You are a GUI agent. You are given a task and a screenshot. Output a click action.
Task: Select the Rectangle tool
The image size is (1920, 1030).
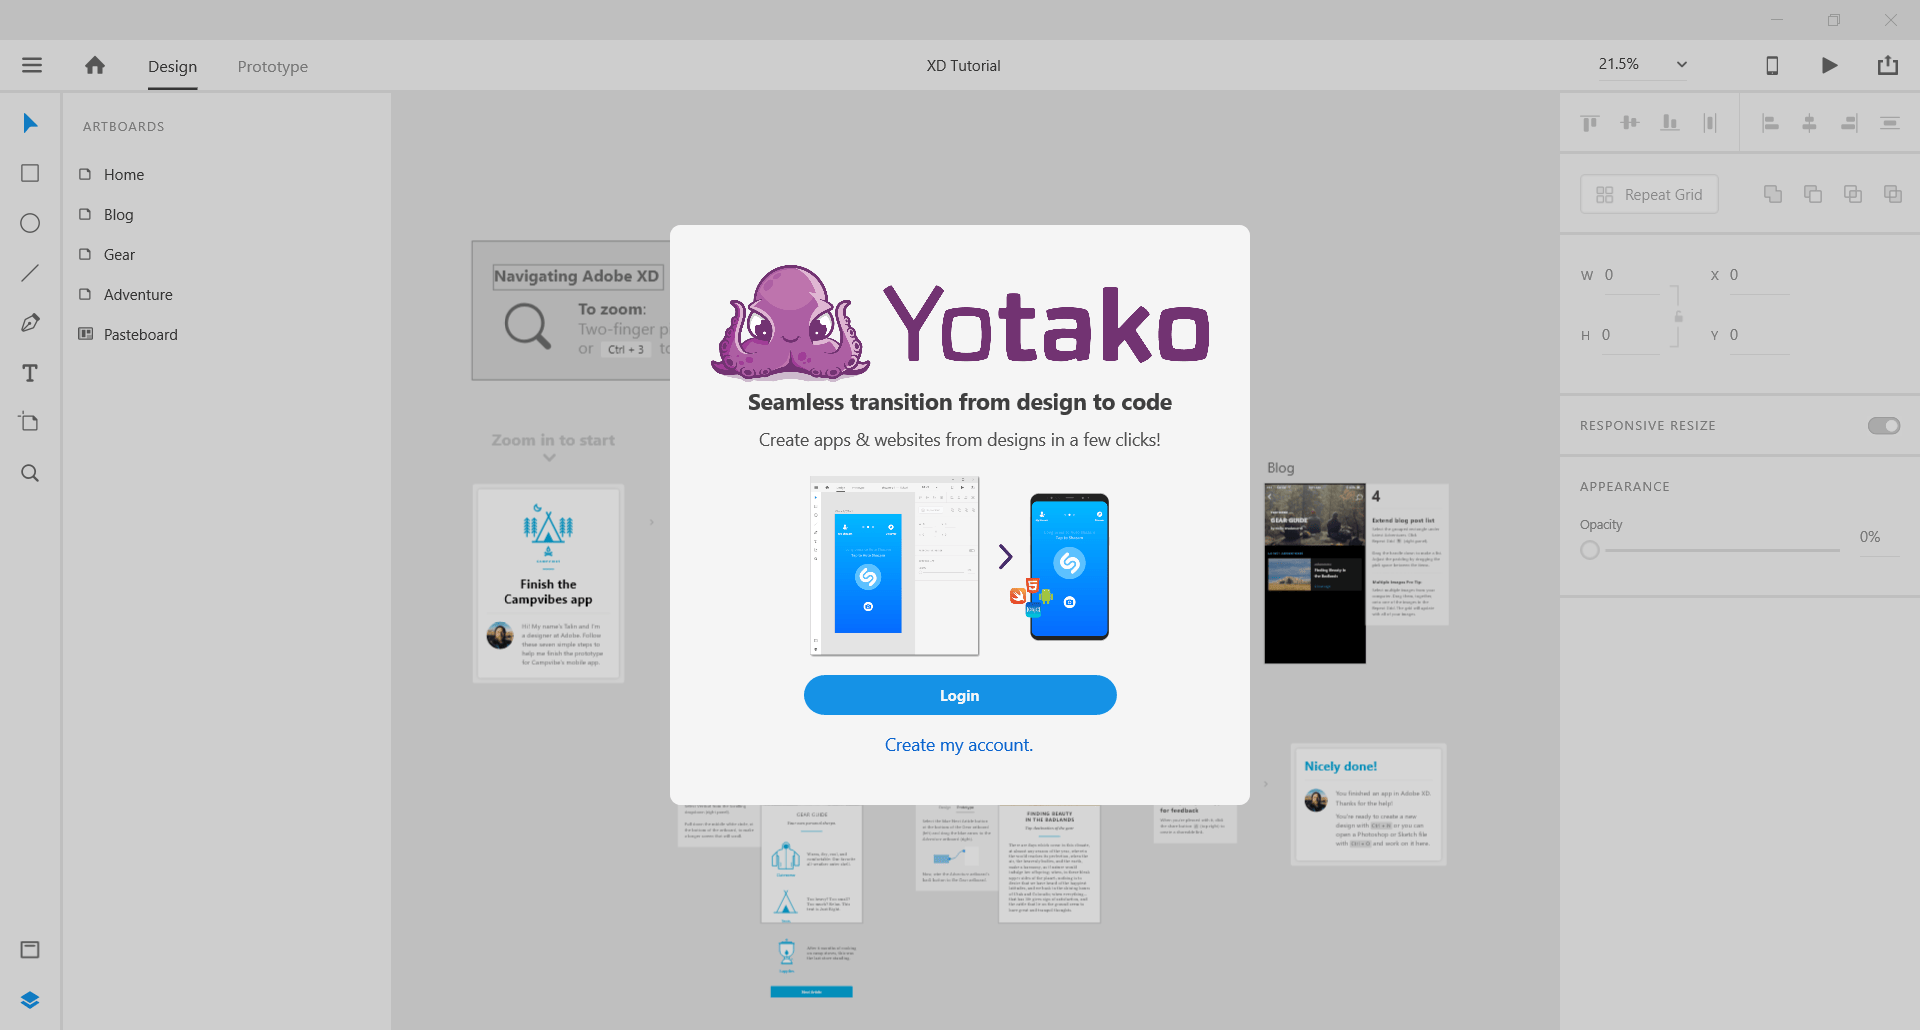[x=29, y=173]
